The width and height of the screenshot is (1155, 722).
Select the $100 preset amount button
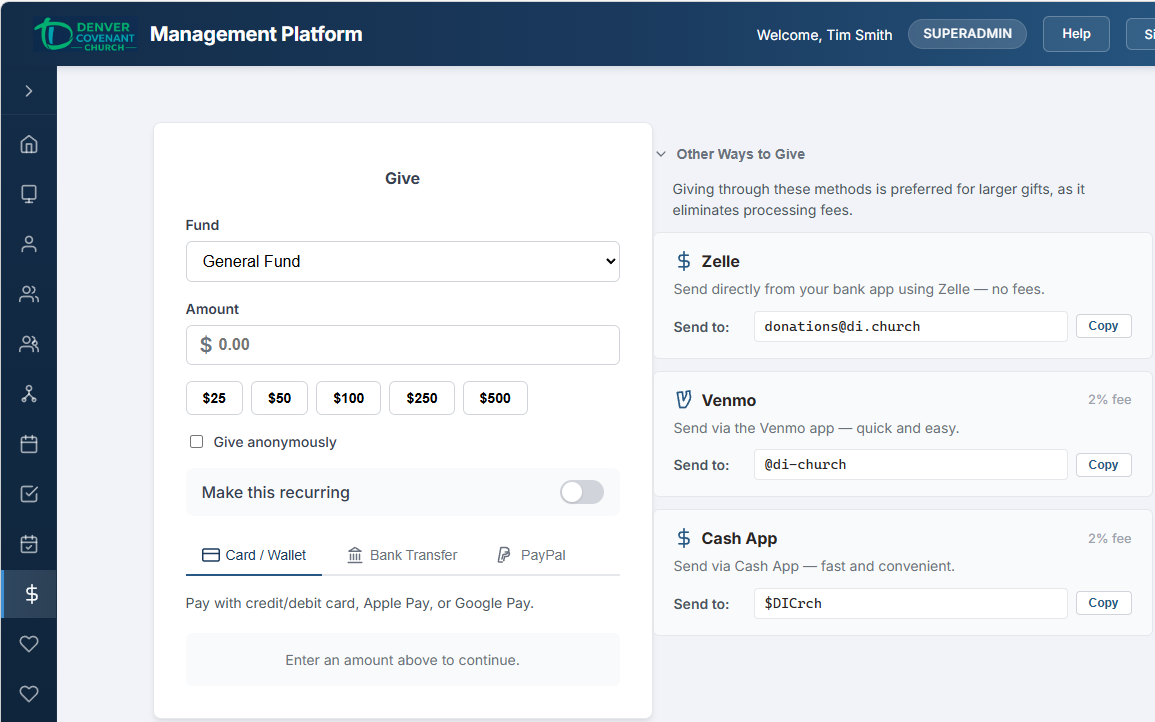tap(348, 398)
